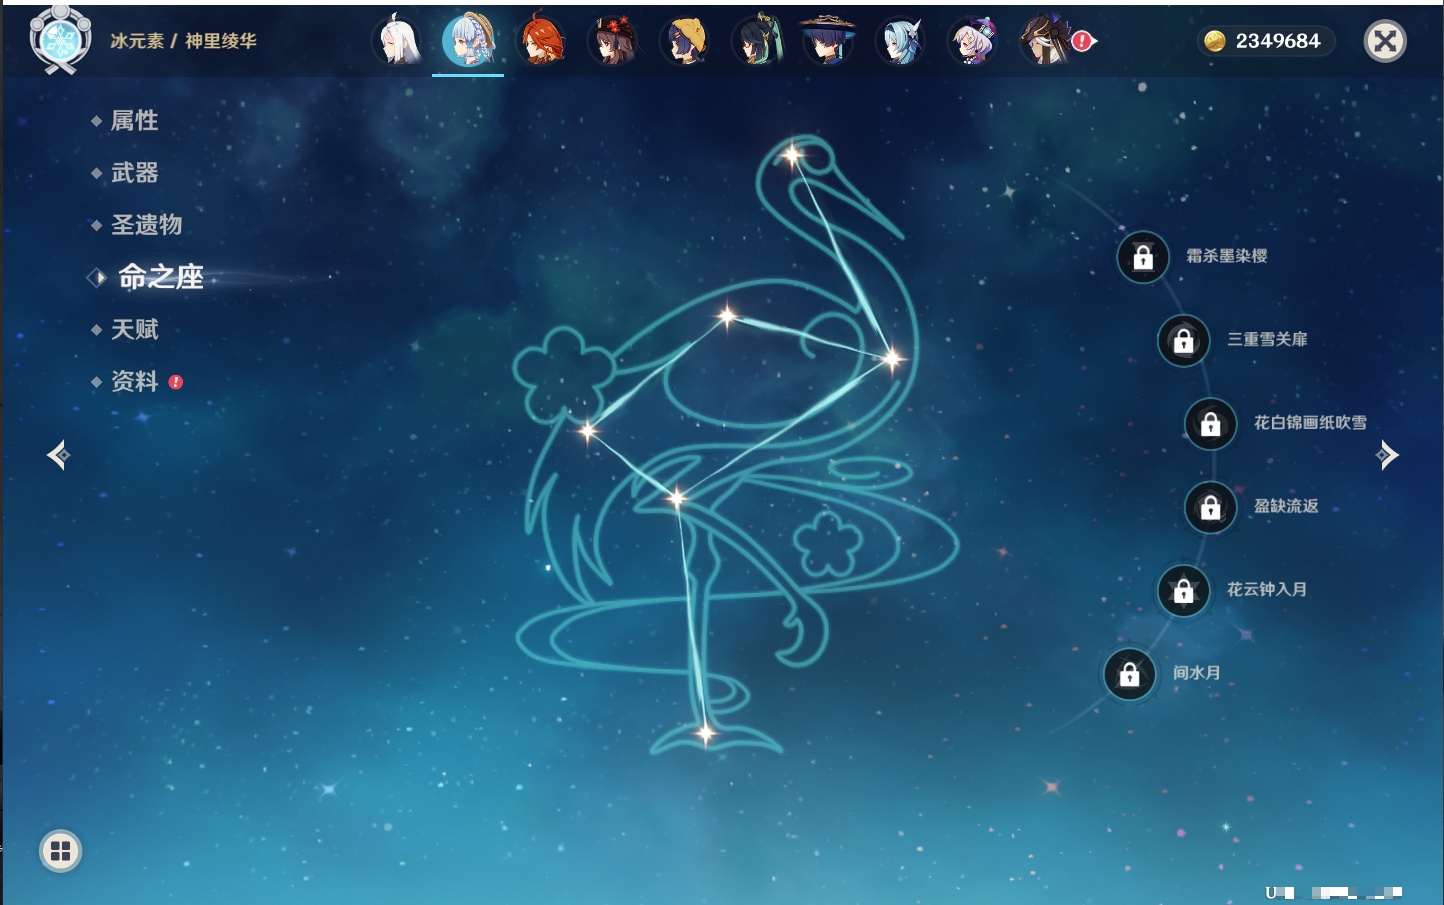This screenshot has width=1444, height=905.
Task: Go to next character with right arrow
Action: (x=1387, y=455)
